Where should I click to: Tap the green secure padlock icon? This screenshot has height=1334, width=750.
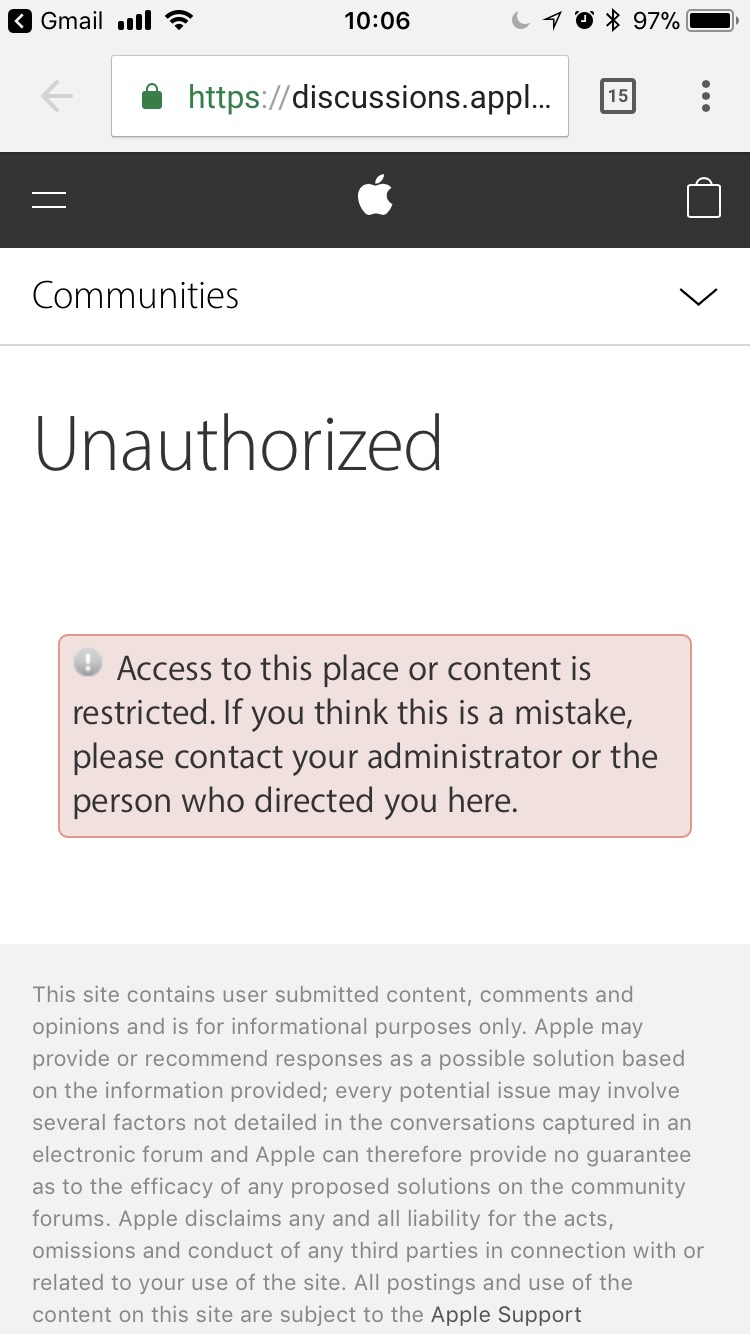point(152,97)
